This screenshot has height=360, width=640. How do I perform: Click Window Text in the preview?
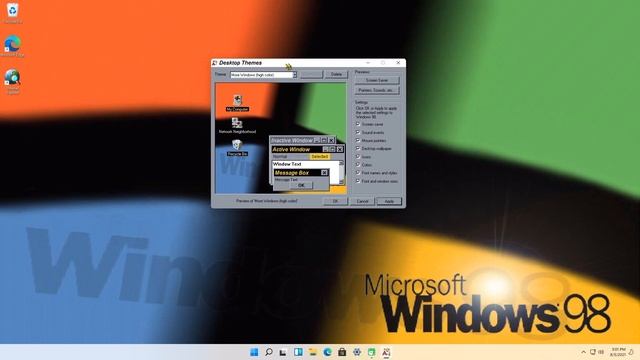coord(287,164)
